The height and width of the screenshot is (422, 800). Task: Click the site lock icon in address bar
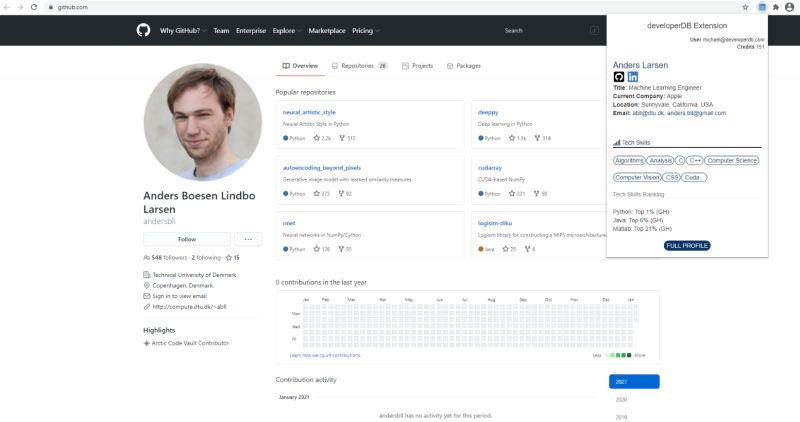point(50,7)
